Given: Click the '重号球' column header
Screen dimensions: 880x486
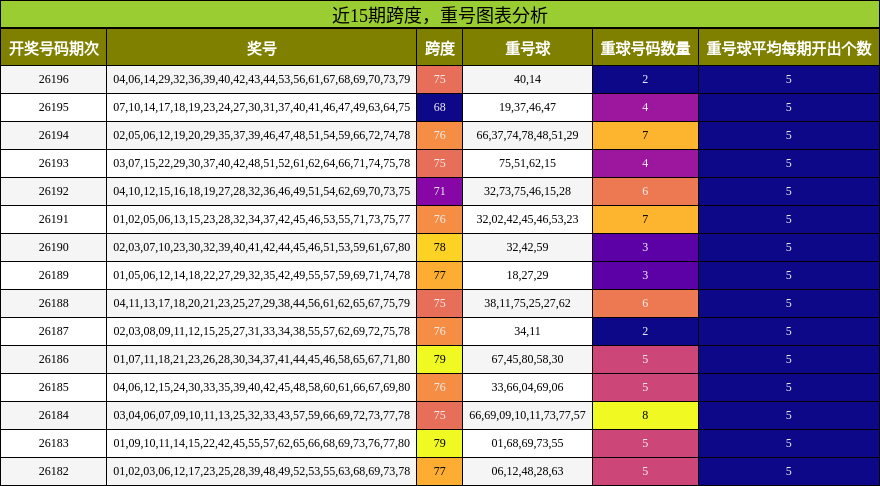Looking at the screenshot, I should (x=528, y=48).
